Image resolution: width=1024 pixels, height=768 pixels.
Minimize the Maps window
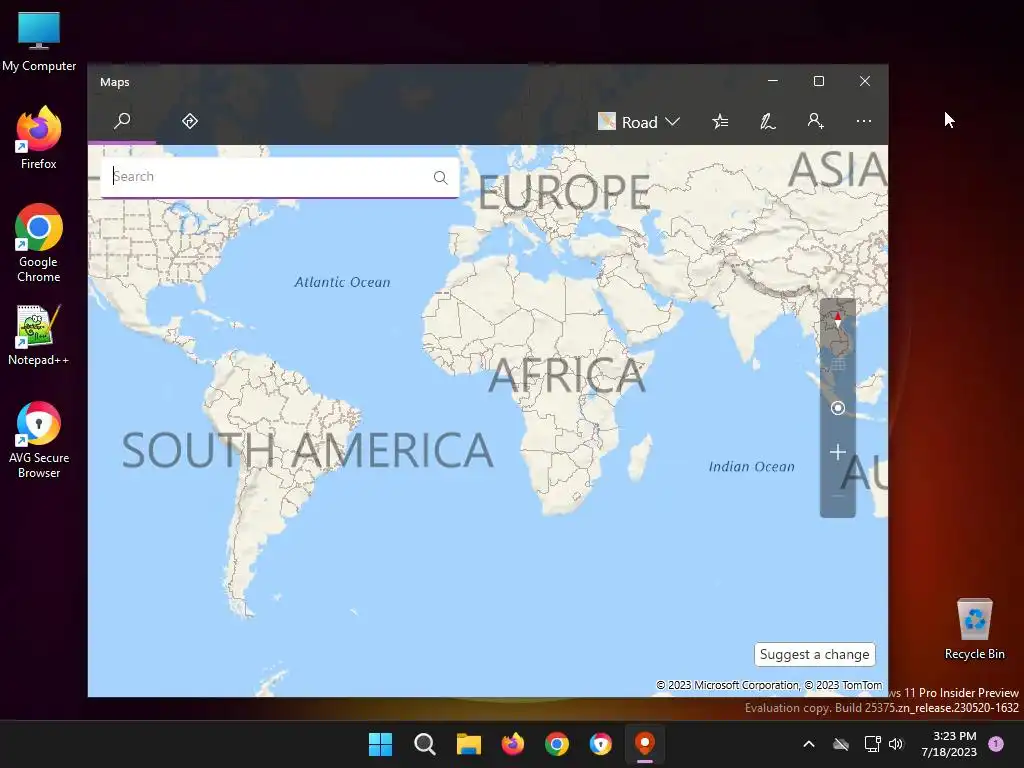click(x=773, y=81)
